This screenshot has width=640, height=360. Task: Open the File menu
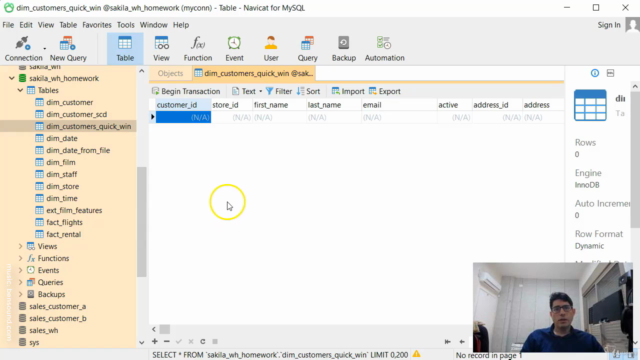[x=8, y=25]
